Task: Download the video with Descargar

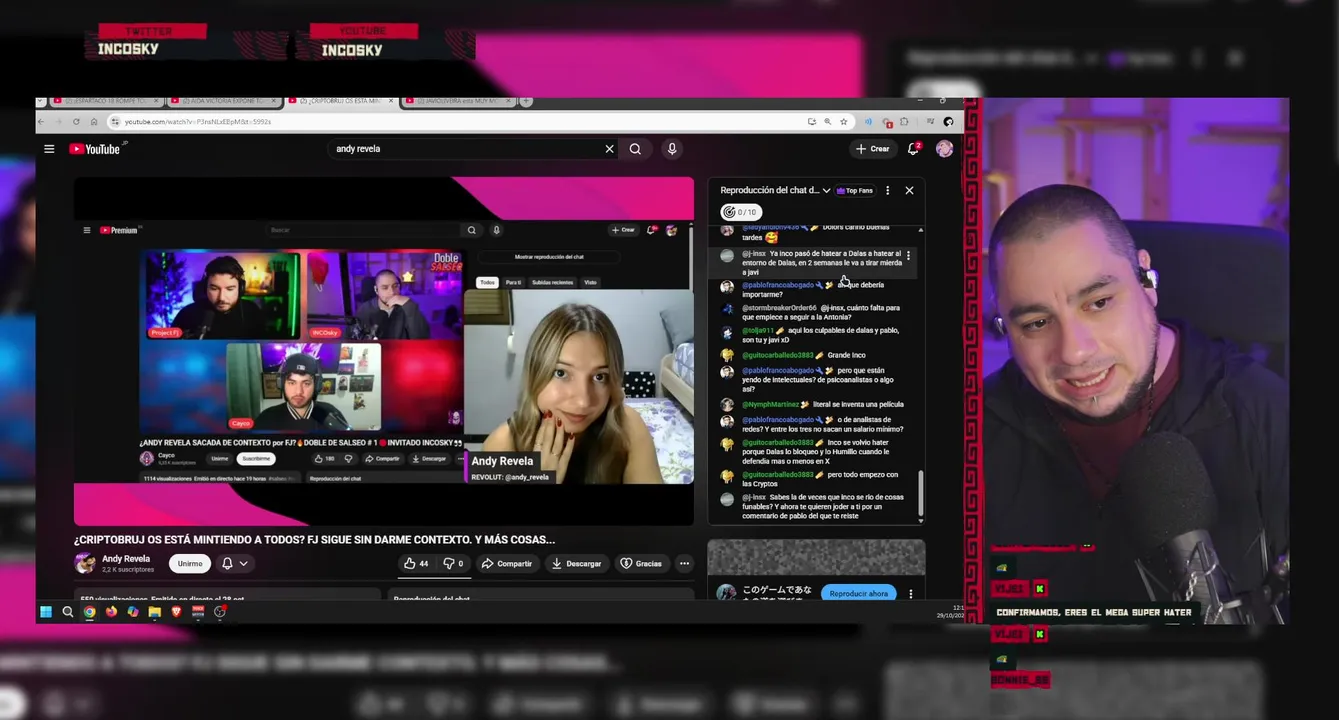Action: [576, 564]
